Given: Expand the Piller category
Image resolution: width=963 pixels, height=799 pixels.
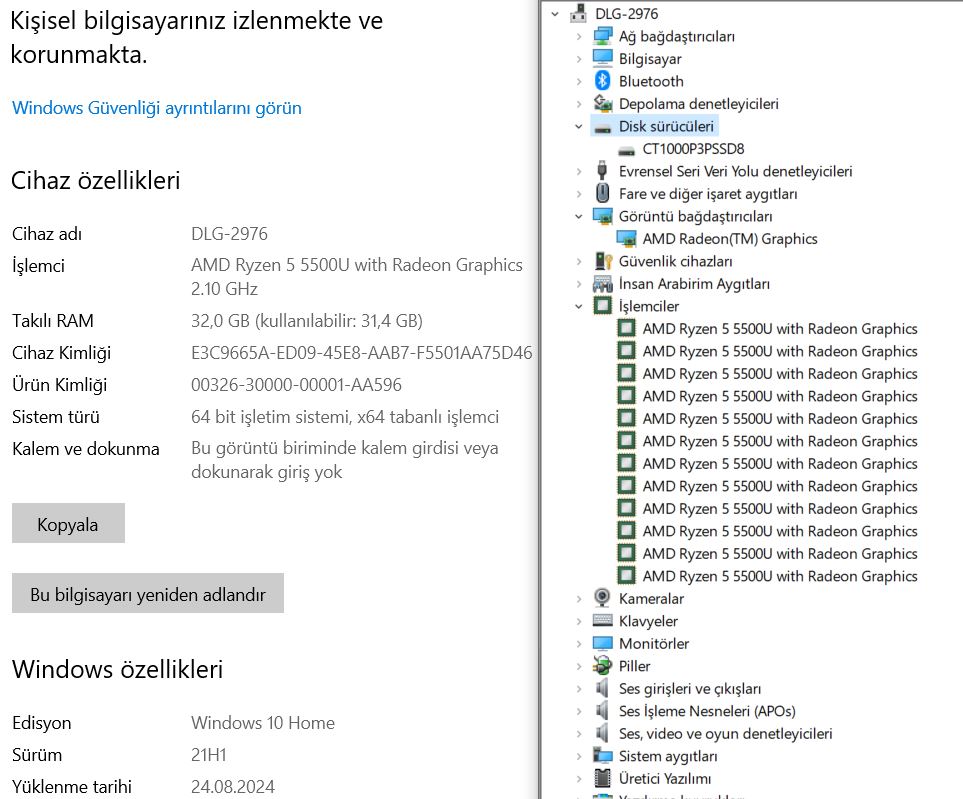Looking at the screenshot, I should (x=579, y=666).
